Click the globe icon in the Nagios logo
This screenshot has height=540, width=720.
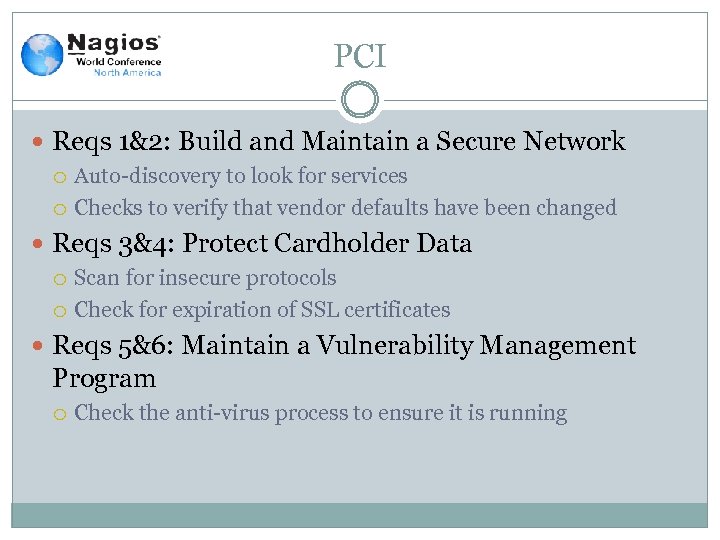coord(42,55)
